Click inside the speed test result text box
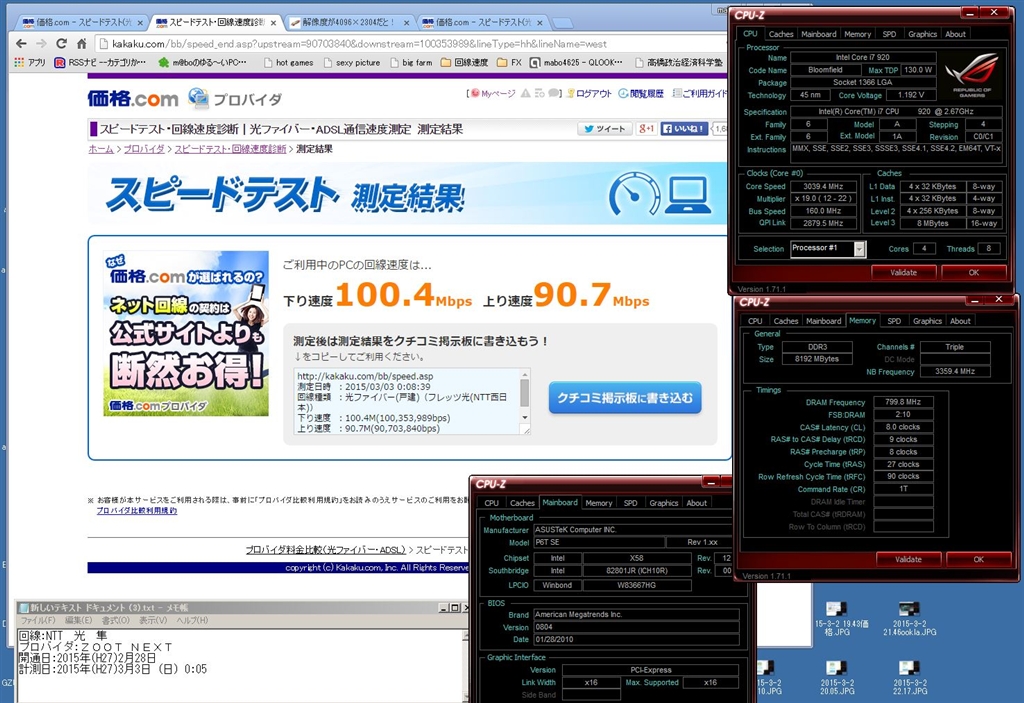The image size is (1024, 703). [407, 402]
